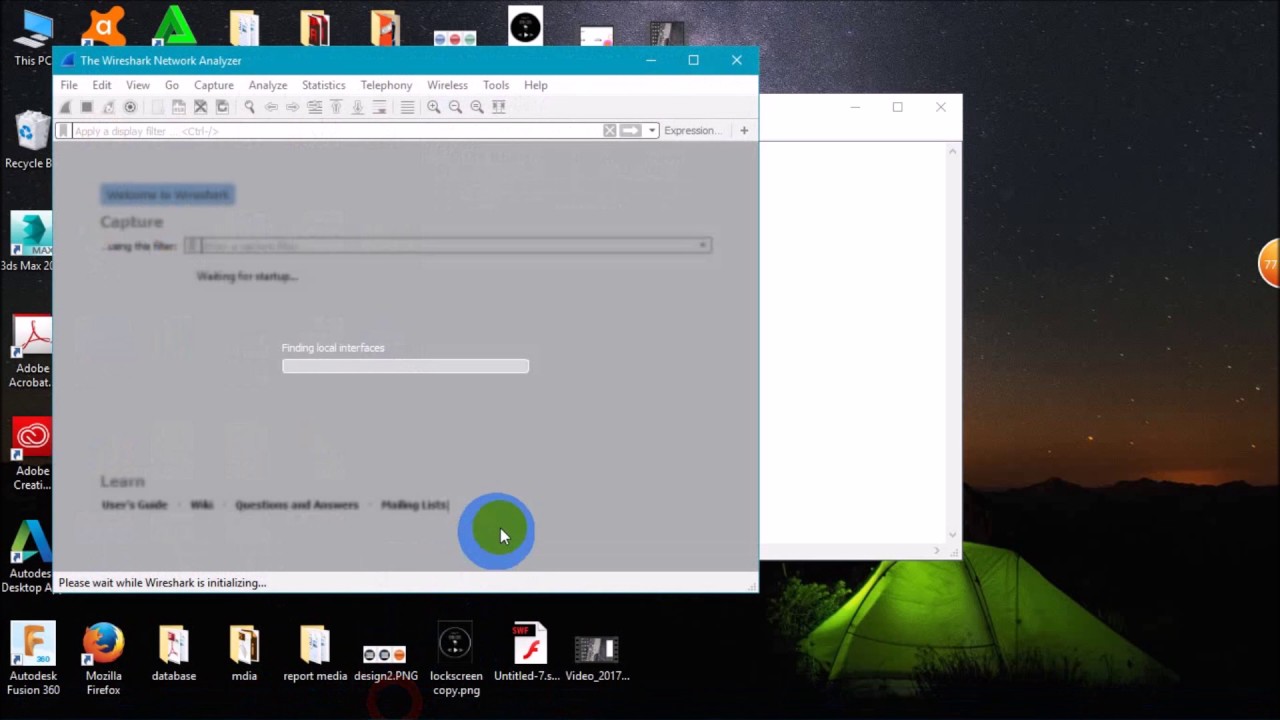1280x720 pixels.
Task: Reload this capture file icon
Action: coord(222,107)
